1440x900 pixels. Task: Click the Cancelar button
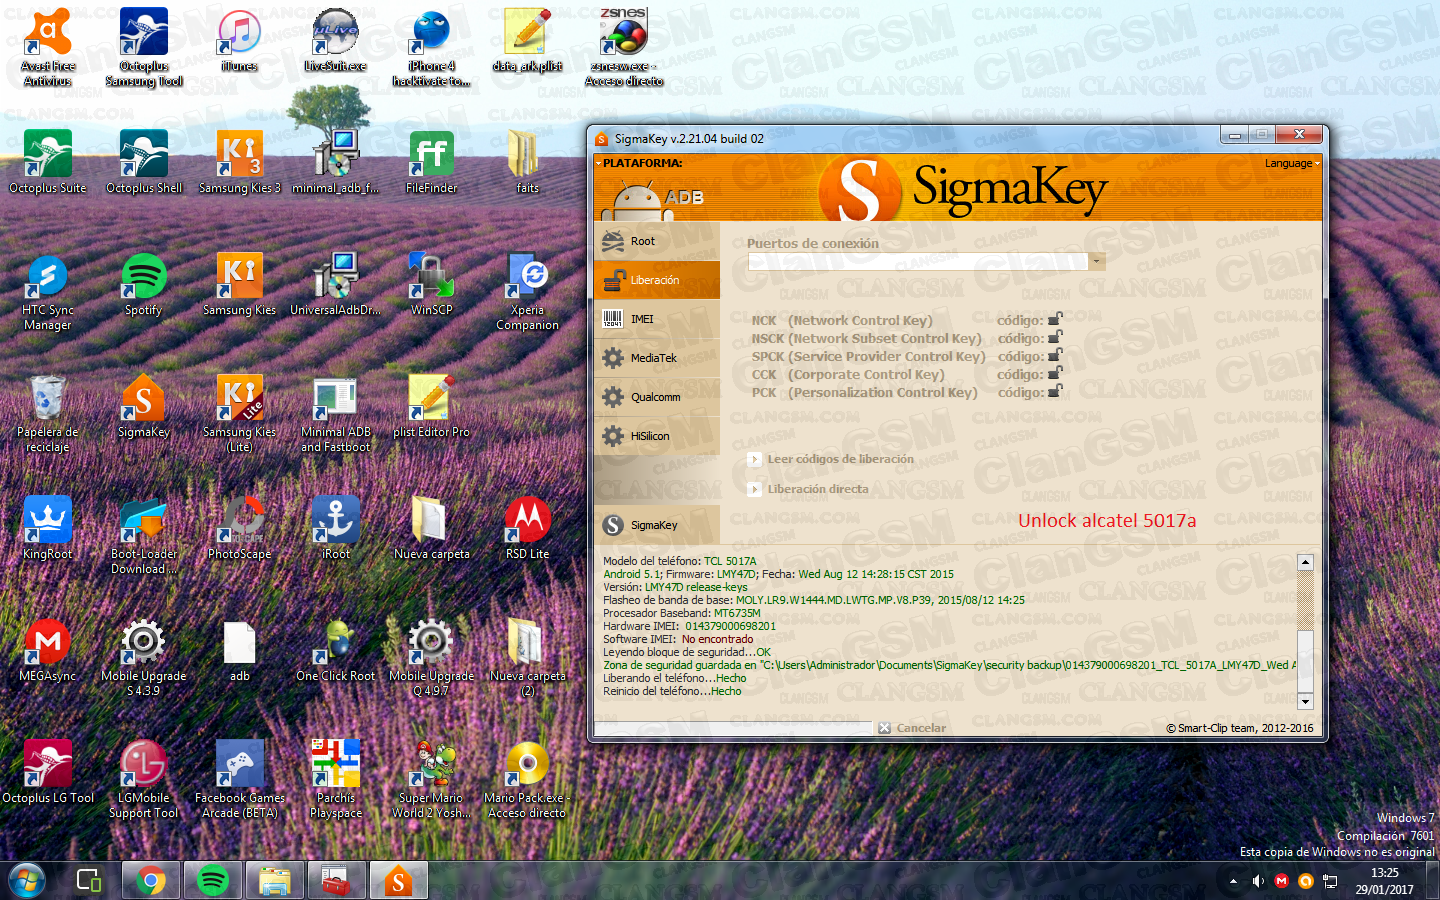[x=912, y=728]
